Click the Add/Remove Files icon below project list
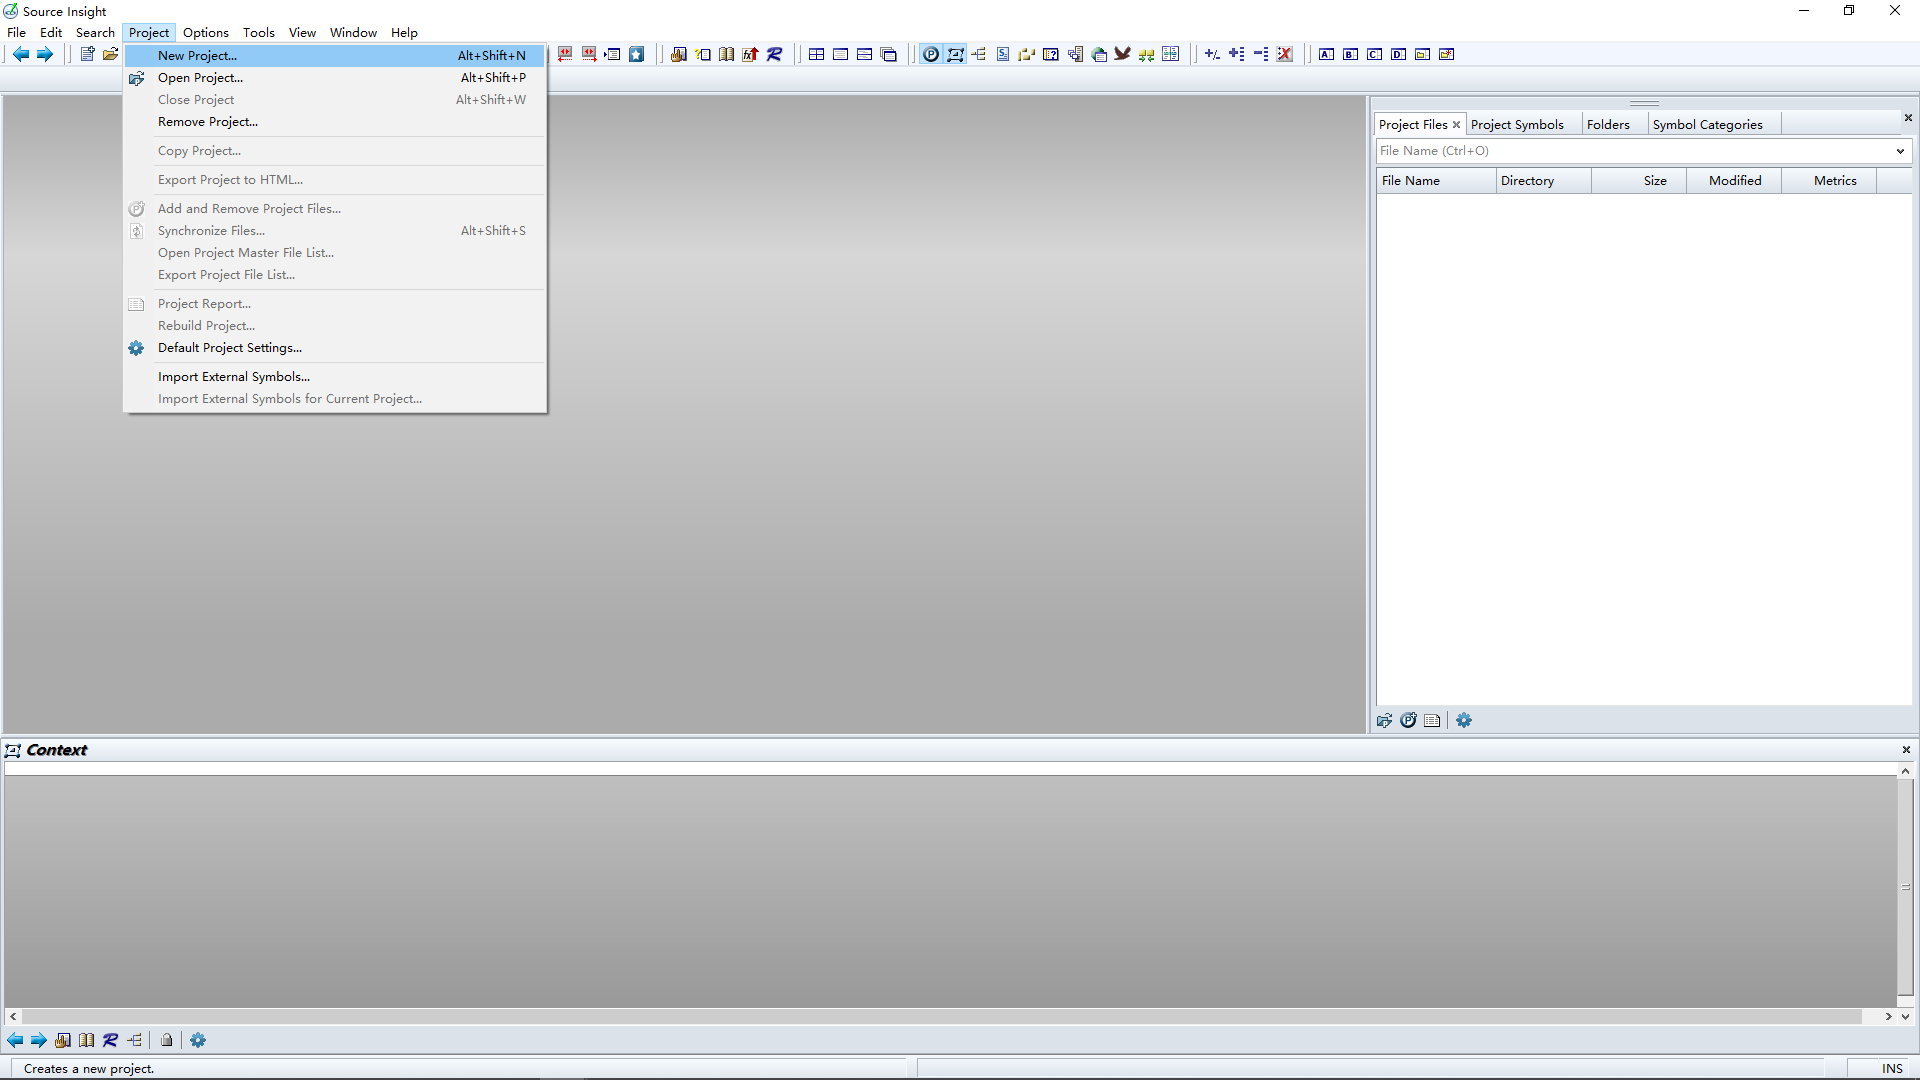The height and width of the screenshot is (1080, 1920). coord(1409,720)
